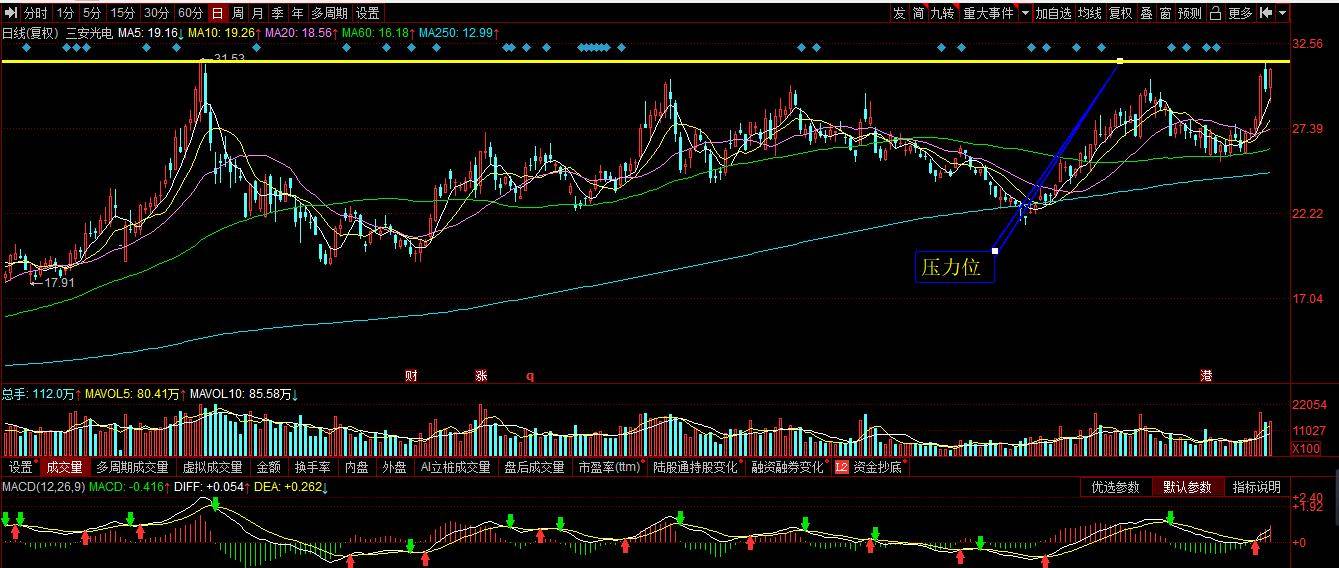Toggle 复权 price adjustment
The width and height of the screenshot is (1339, 568).
pyautogui.click(x=1120, y=13)
